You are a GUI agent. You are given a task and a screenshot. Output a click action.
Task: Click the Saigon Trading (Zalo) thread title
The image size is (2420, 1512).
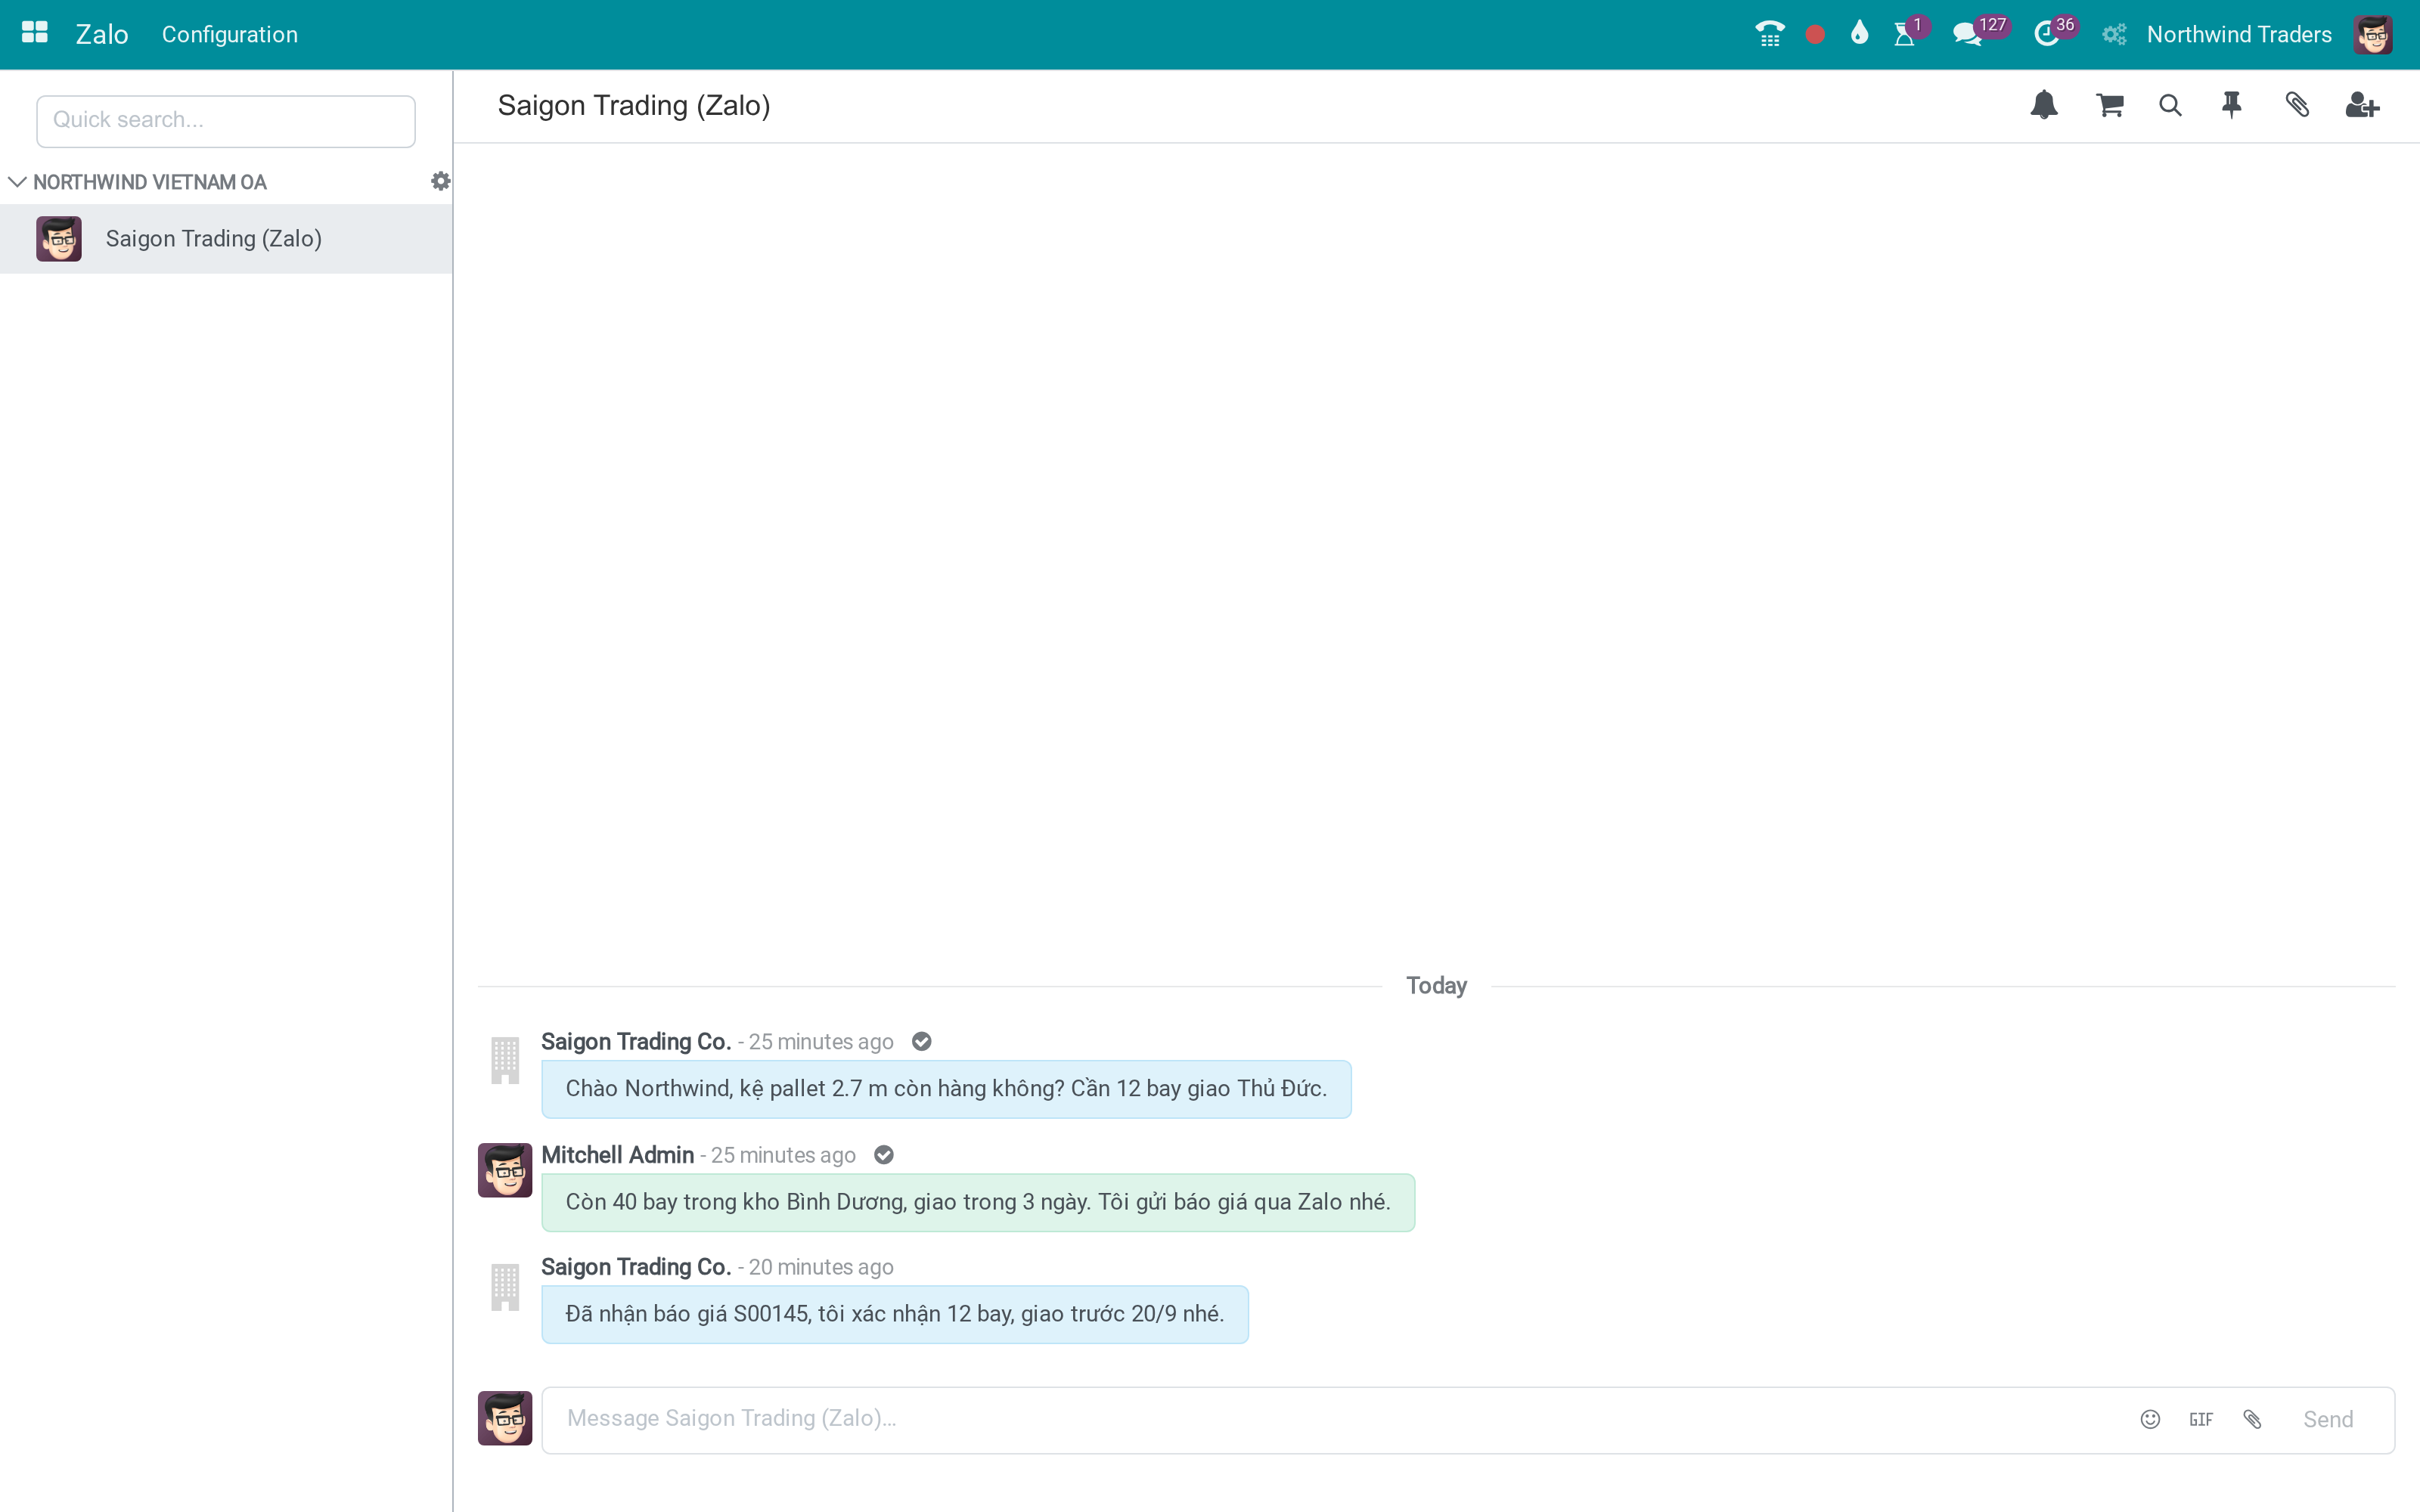coord(634,106)
